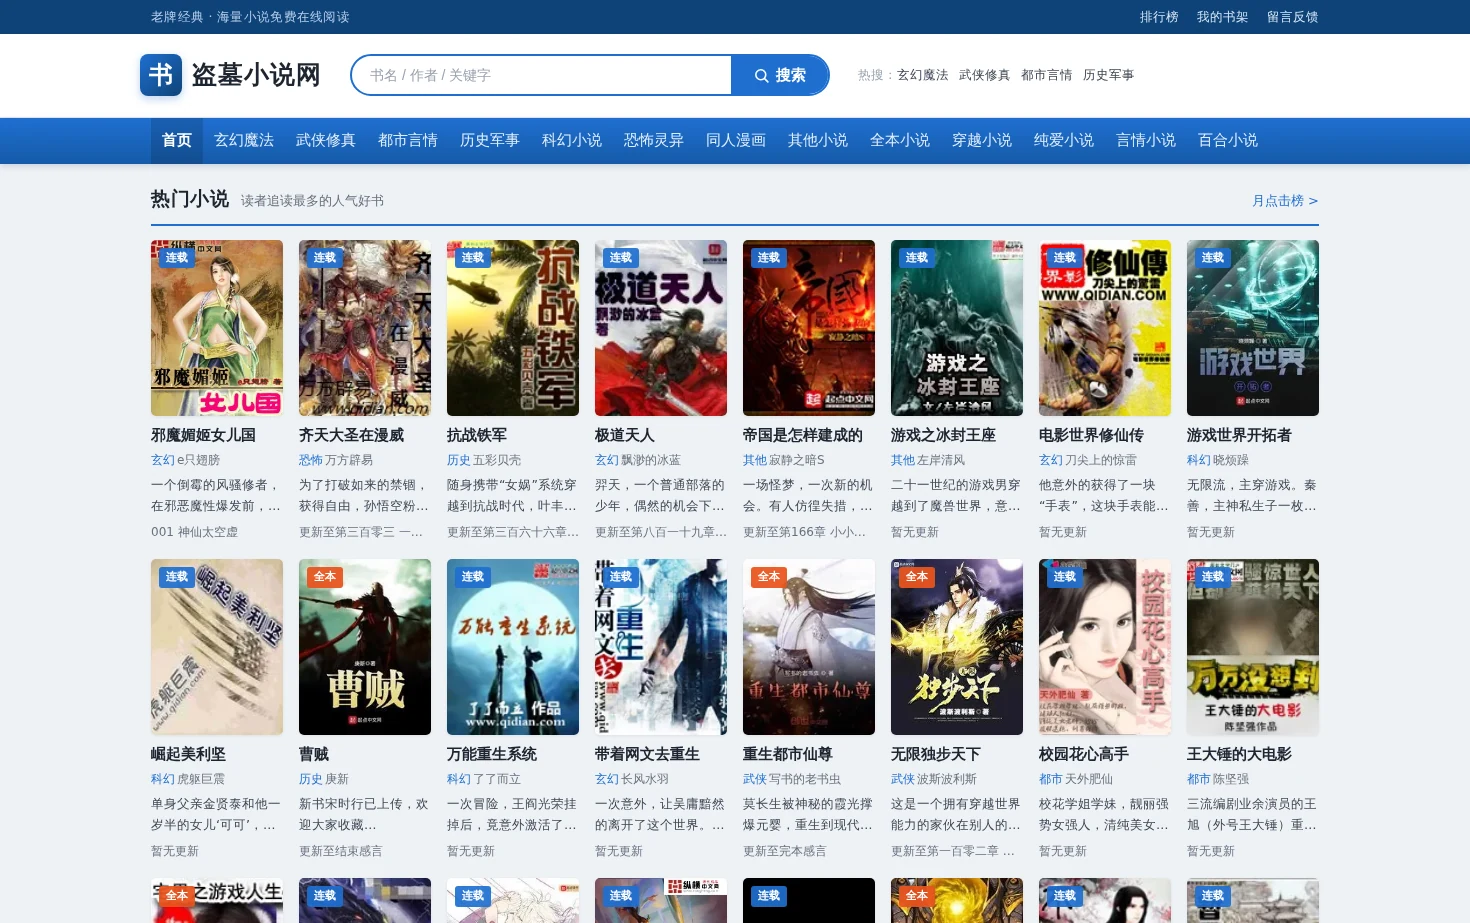Image resolution: width=1470 pixels, height=923 pixels.
Task: Click the 曹贼 title link
Action: tap(314, 754)
